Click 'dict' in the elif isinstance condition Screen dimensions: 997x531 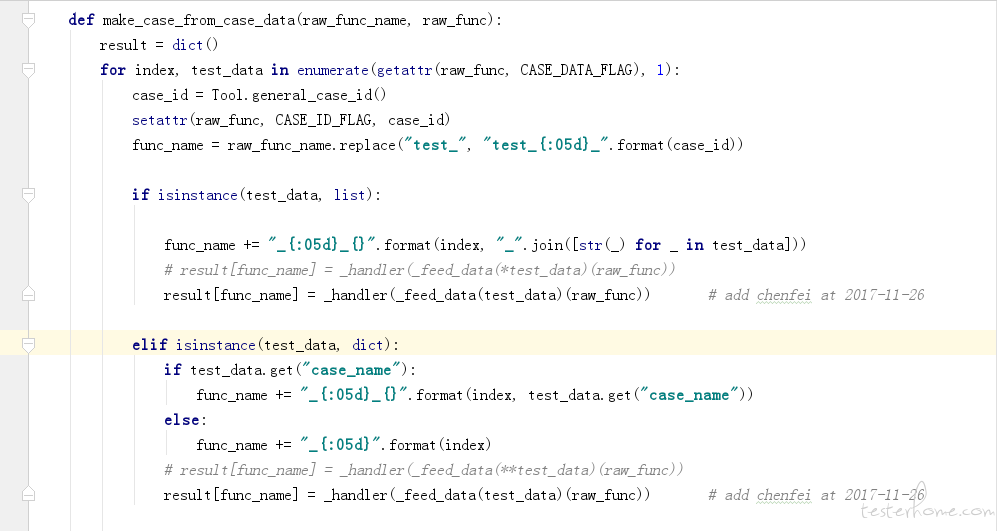[x=368, y=345]
